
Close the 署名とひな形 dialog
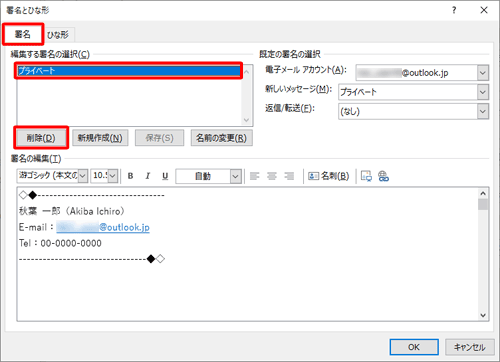484,10
